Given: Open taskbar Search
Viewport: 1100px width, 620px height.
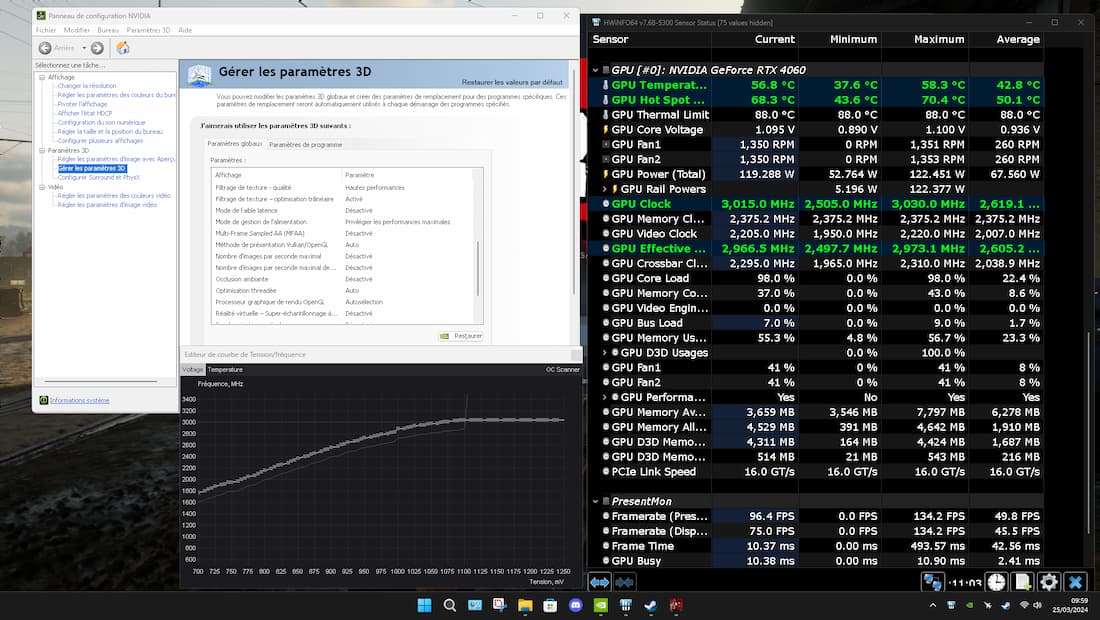Looking at the screenshot, I should (450, 605).
